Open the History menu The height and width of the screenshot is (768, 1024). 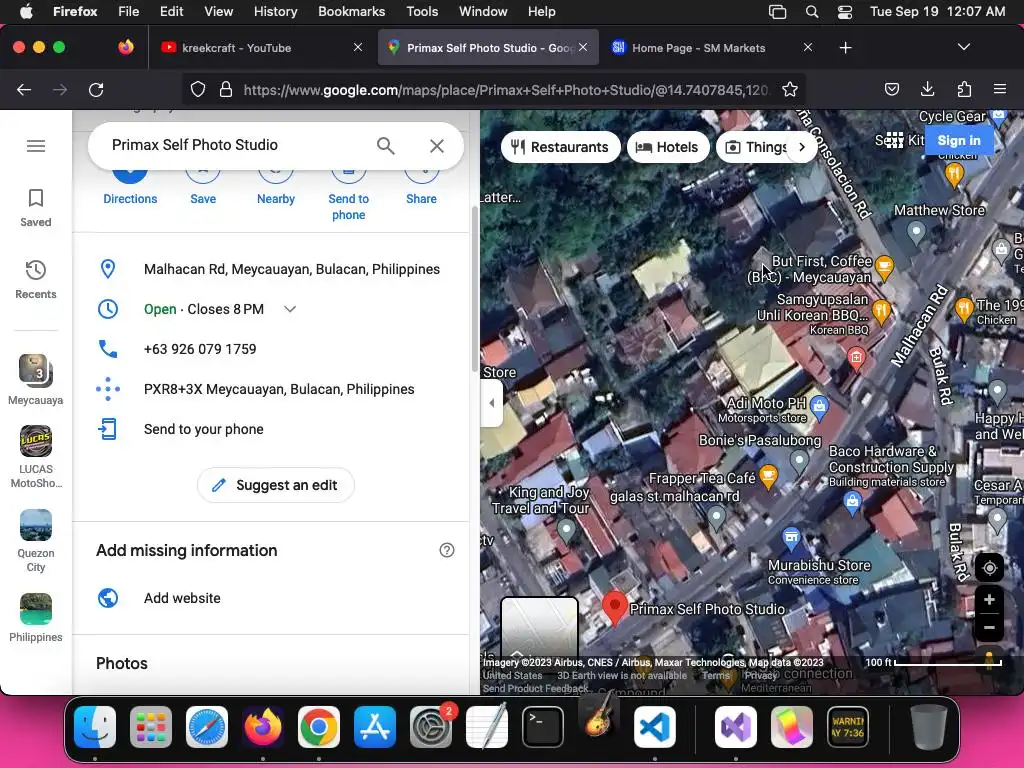coord(275,11)
